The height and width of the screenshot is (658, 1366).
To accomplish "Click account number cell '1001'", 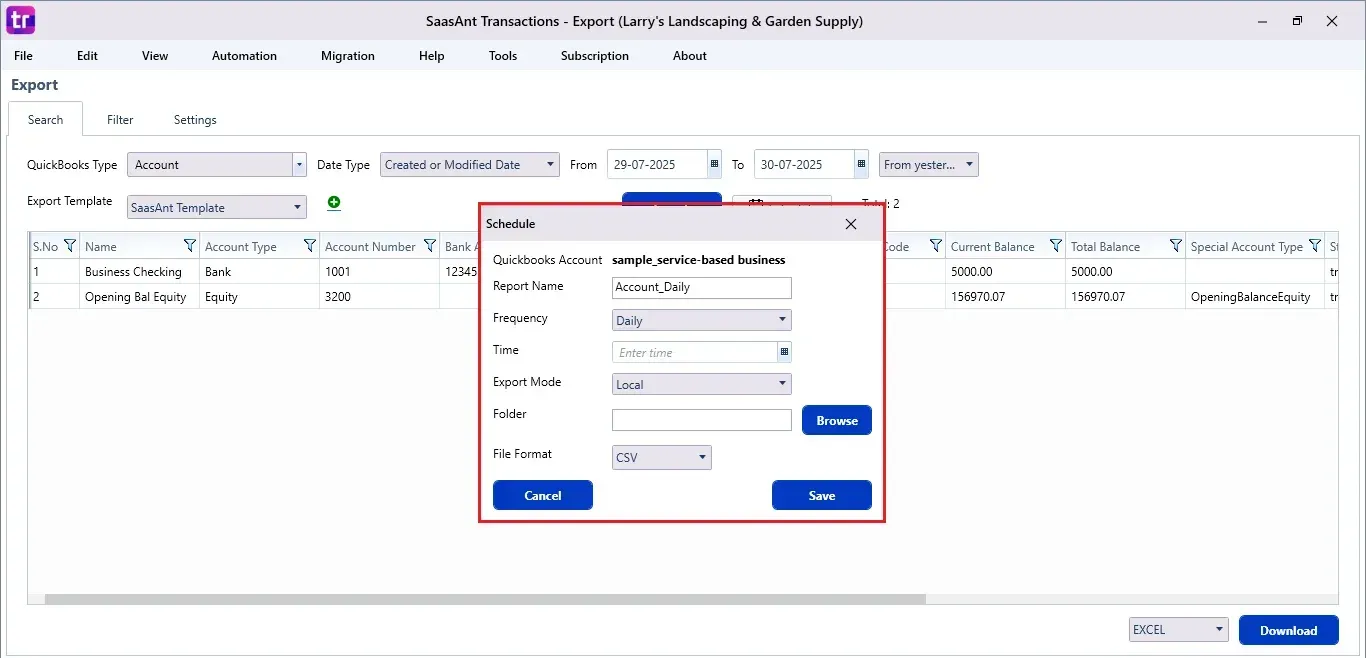I will pos(379,271).
